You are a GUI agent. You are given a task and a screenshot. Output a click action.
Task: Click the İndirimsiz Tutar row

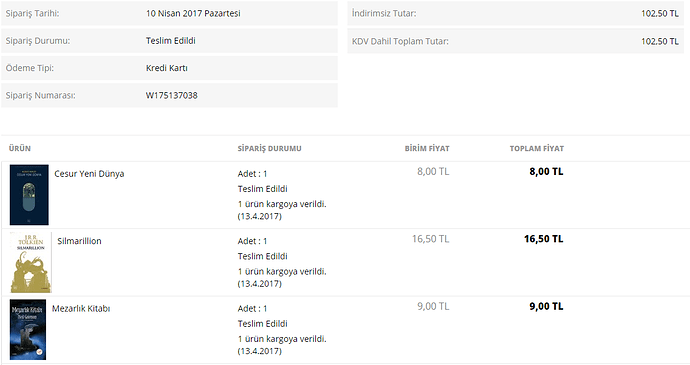[x=515, y=13]
